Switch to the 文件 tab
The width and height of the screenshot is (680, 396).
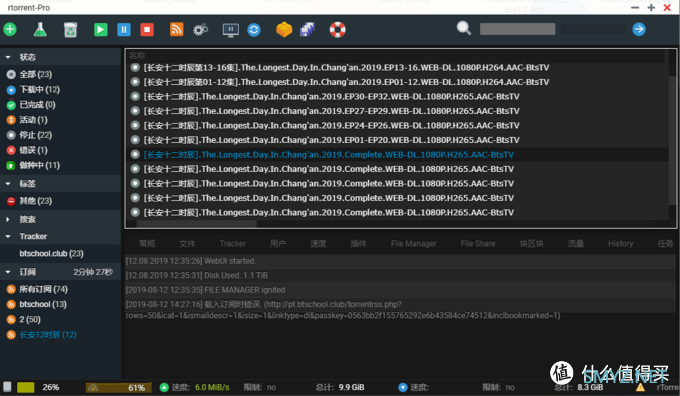pyautogui.click(x=187, y=244)
